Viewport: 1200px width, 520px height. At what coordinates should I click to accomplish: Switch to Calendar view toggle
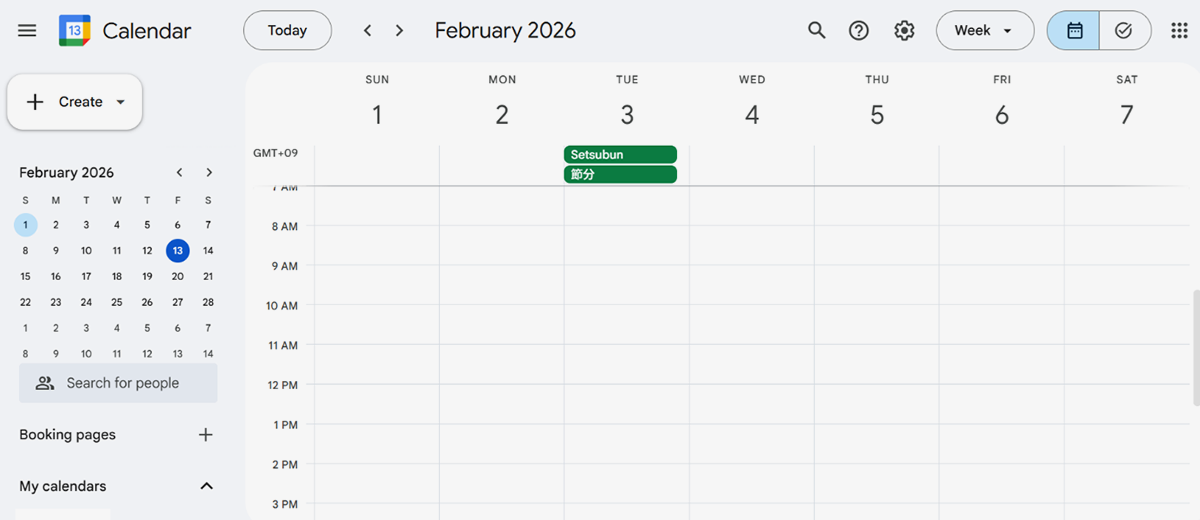click(x=1074, y=30)
